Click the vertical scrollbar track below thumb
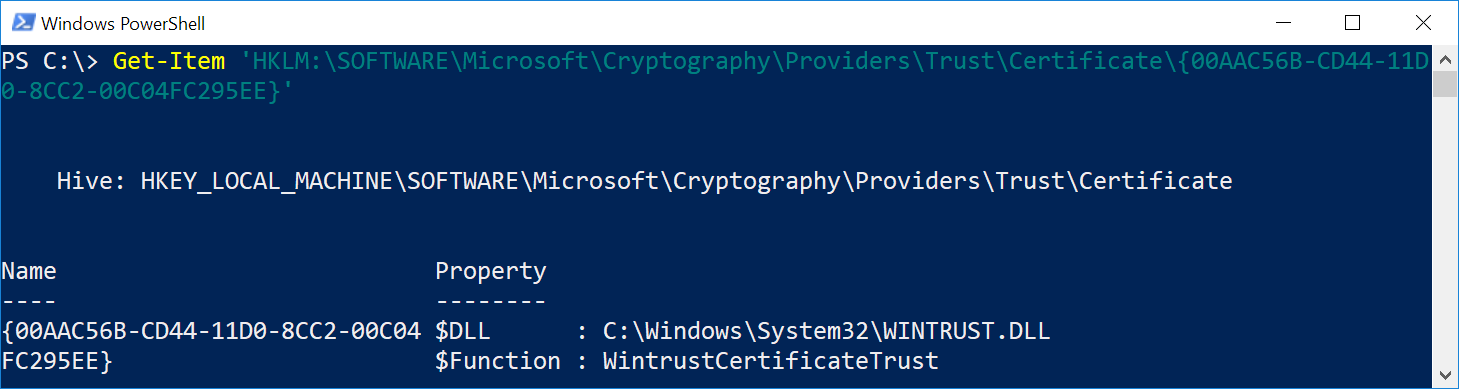The width and height of the screenshot is (1459, 389). [x=1445, y=230]
